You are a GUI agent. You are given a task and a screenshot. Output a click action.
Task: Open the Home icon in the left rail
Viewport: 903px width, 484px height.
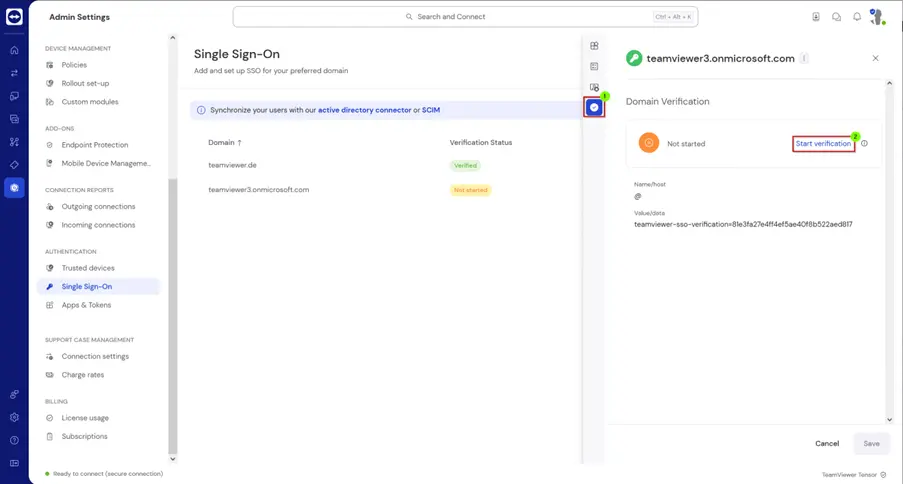(x=14, y=50)
